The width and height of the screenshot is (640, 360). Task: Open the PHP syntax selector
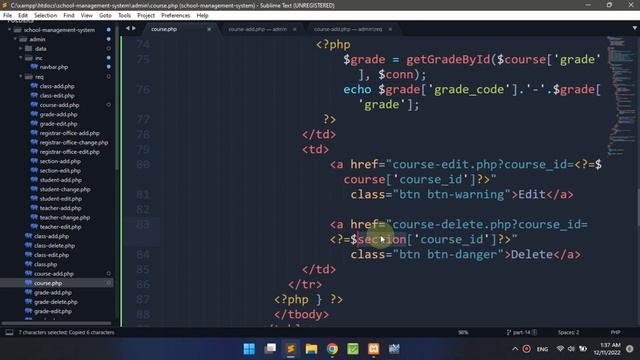(x=615, y=333)
